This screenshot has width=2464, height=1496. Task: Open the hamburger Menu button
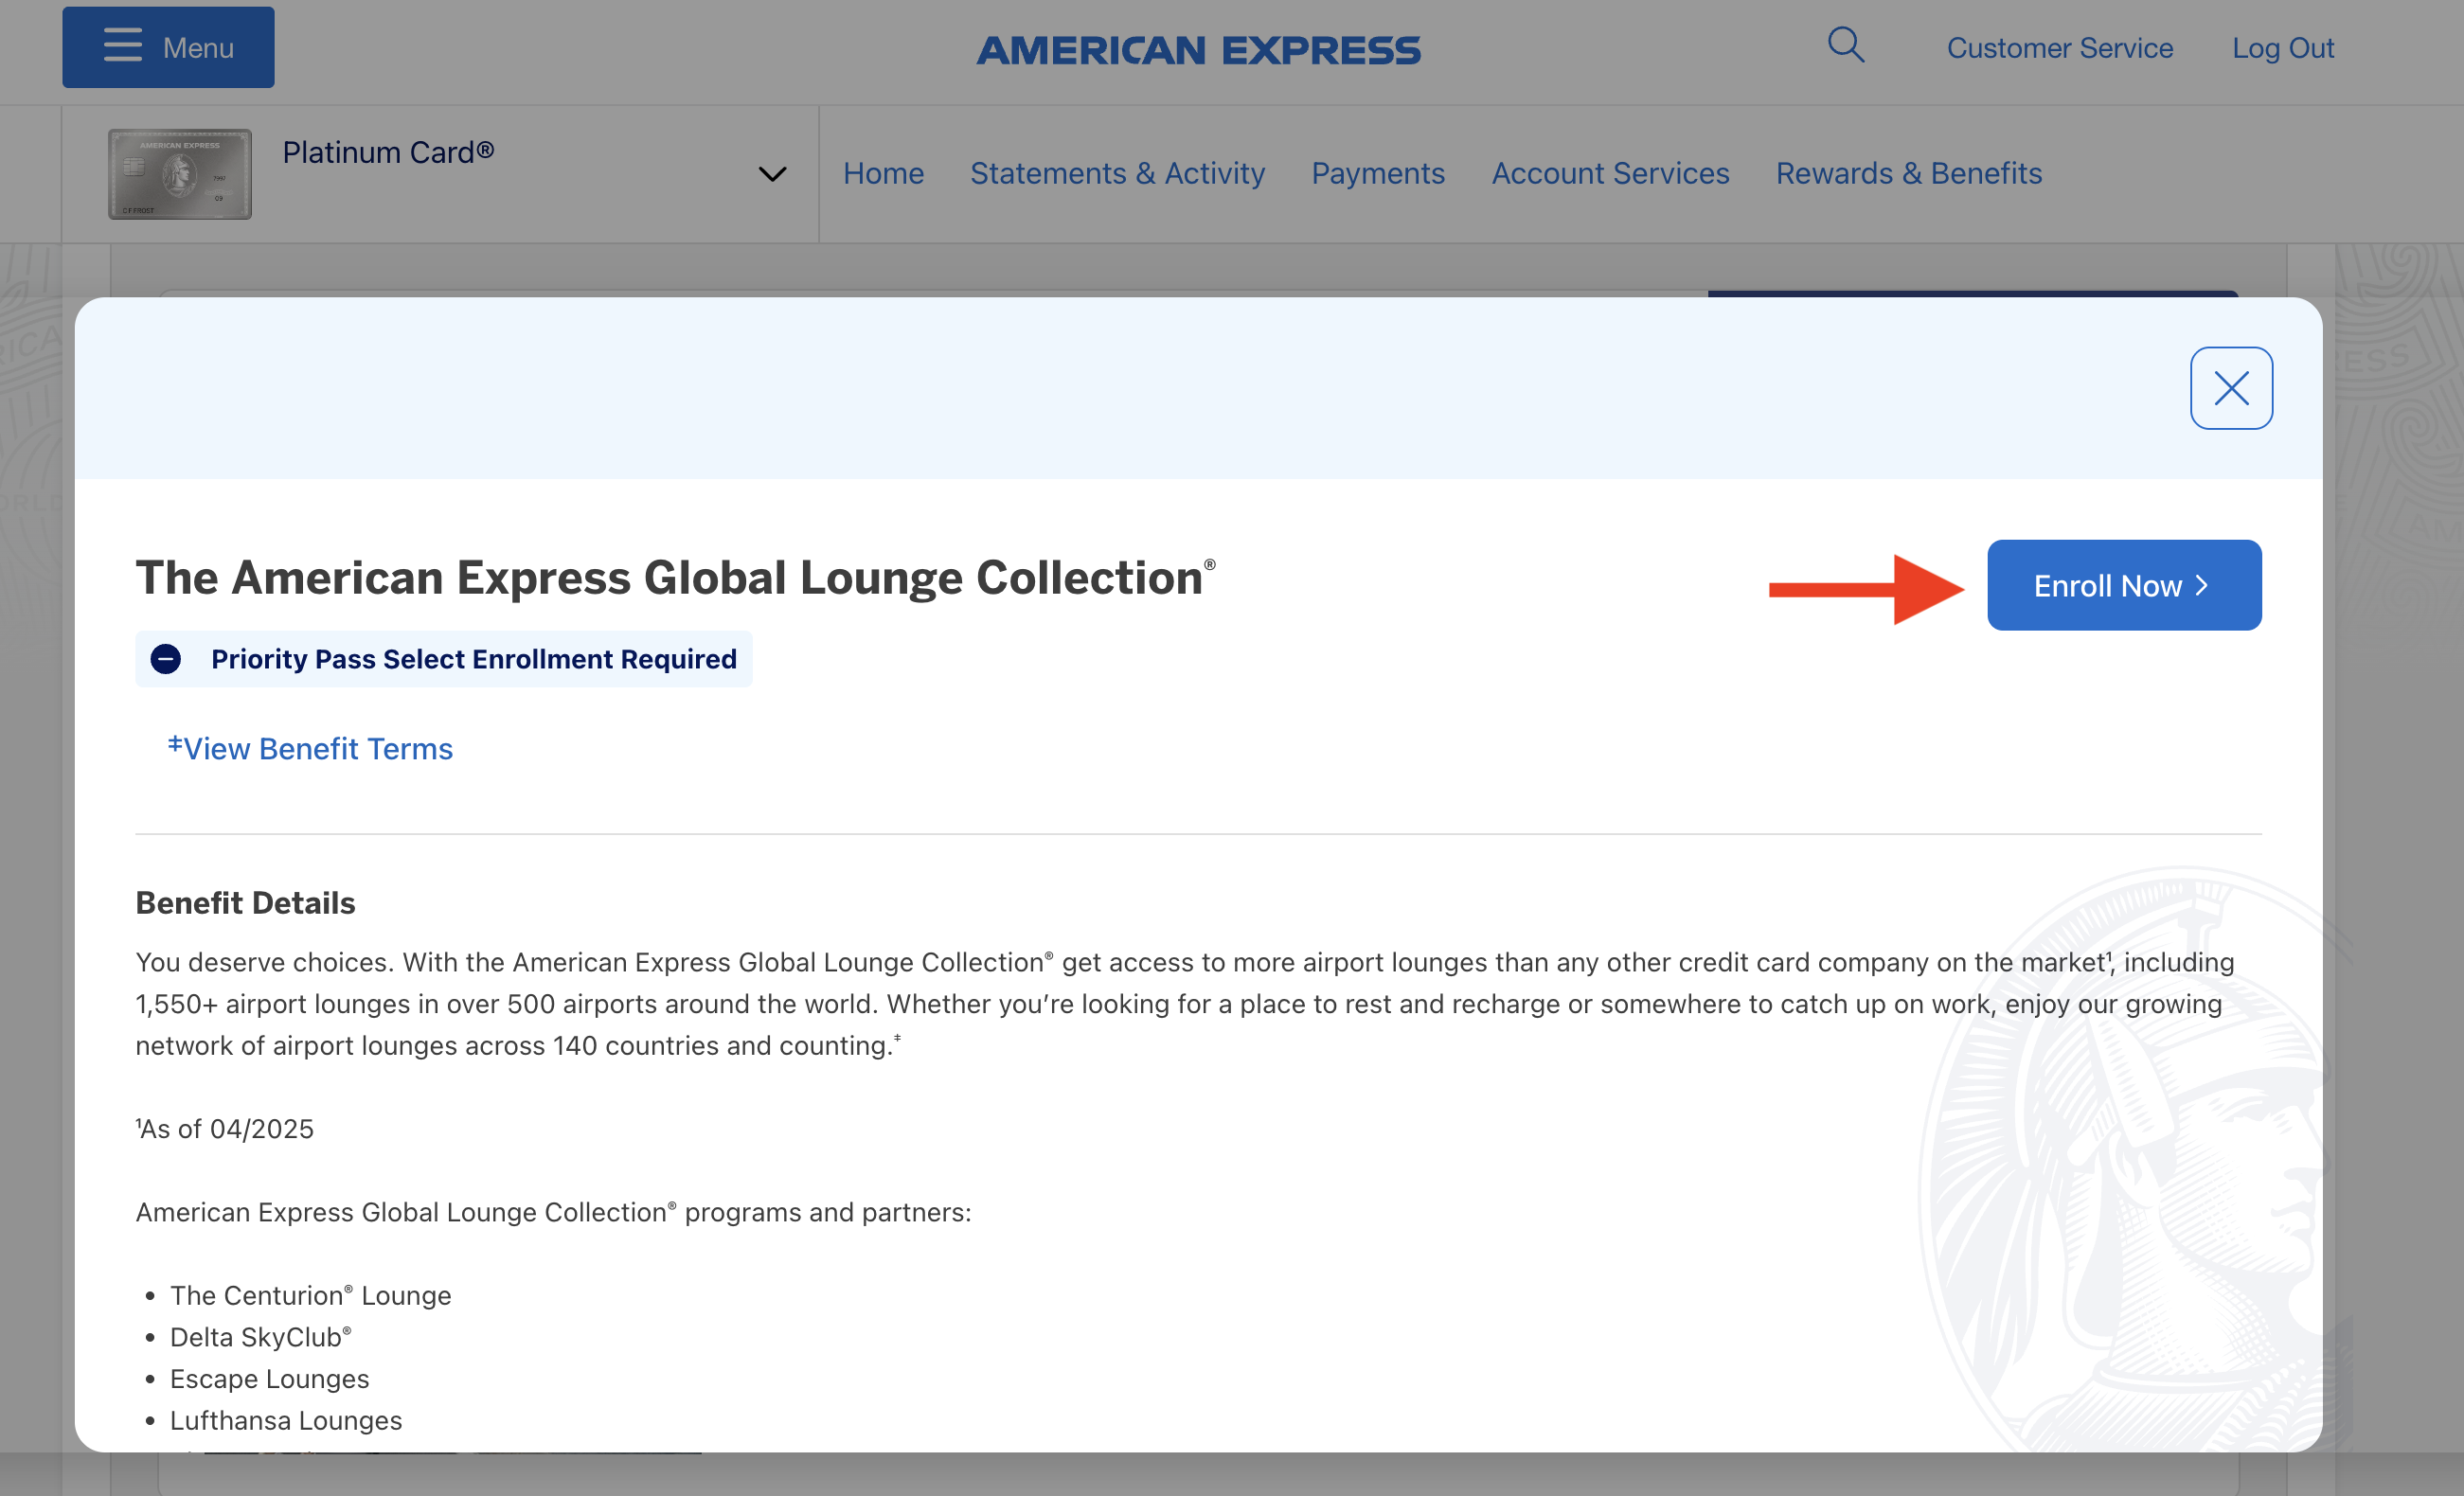[168, 47]
